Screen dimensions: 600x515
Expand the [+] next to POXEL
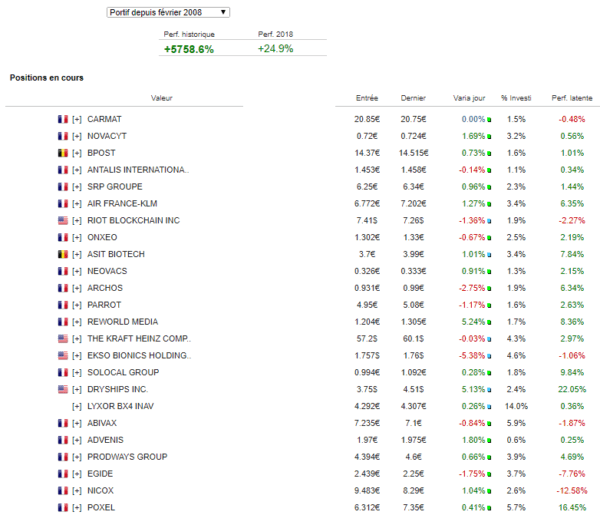tap(77, 508)
